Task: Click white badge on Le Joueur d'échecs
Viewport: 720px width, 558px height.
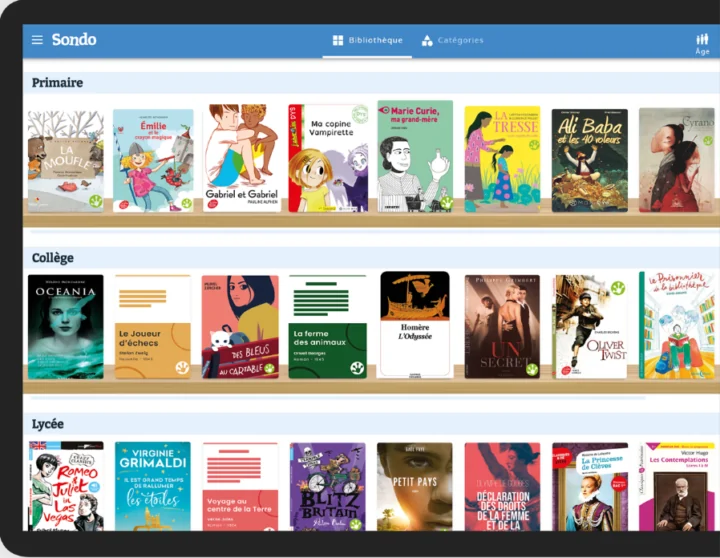Action: (182, 368)
